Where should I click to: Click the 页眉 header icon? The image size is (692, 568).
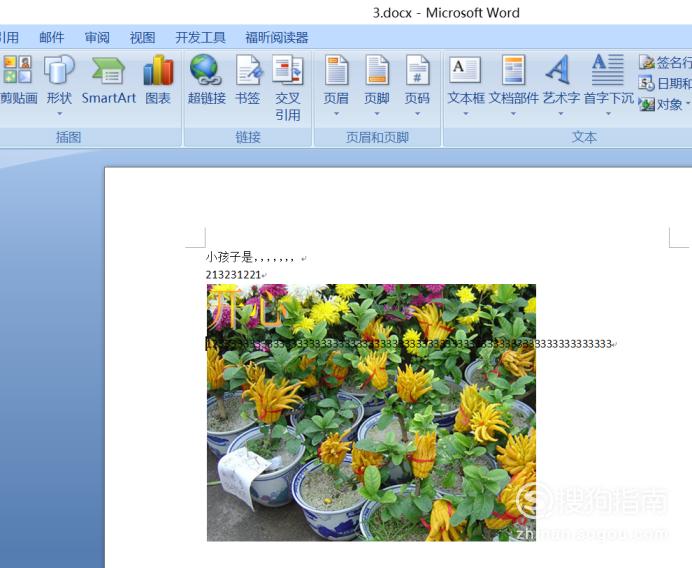click(x=336, y=69)
